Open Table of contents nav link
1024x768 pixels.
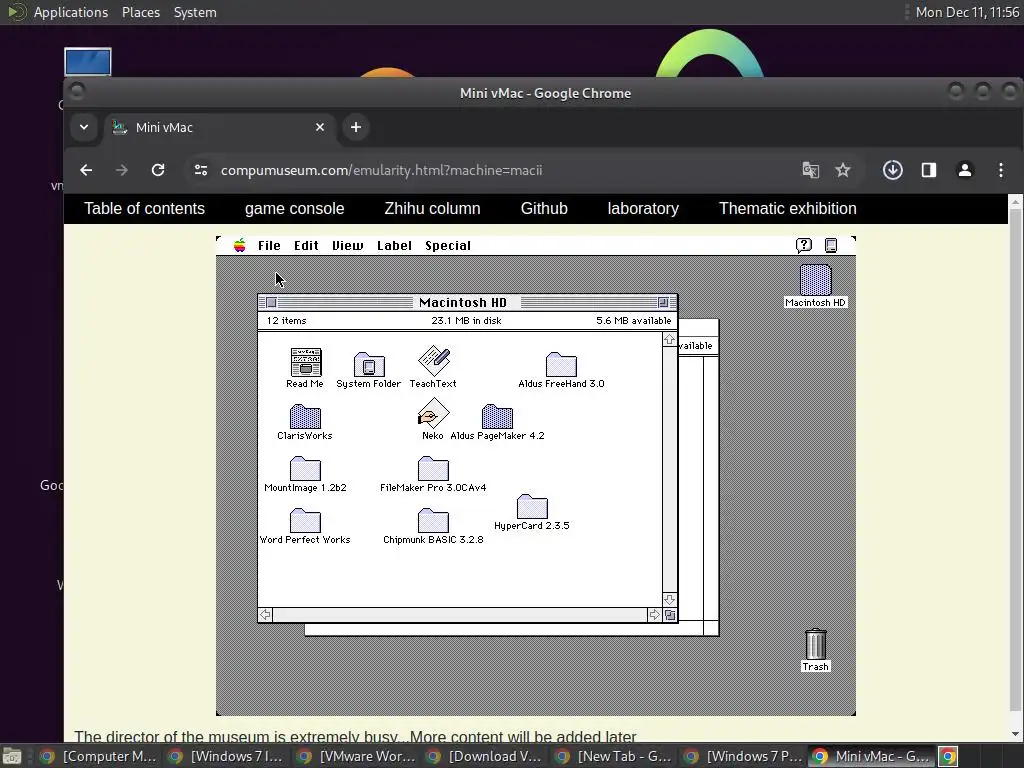tap(144, 208)
